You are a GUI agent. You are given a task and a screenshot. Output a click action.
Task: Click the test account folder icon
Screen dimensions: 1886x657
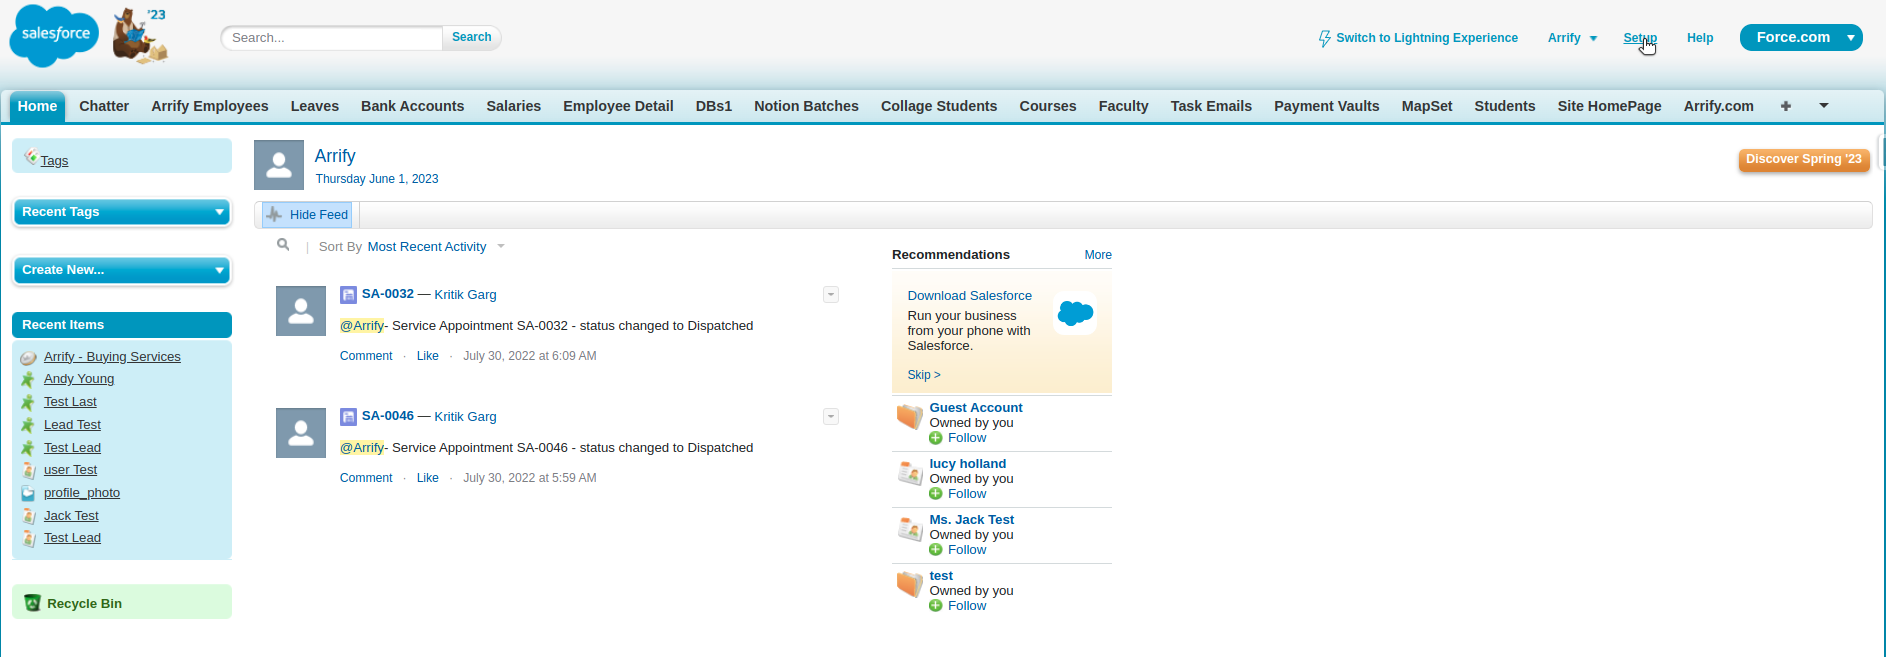909,585
